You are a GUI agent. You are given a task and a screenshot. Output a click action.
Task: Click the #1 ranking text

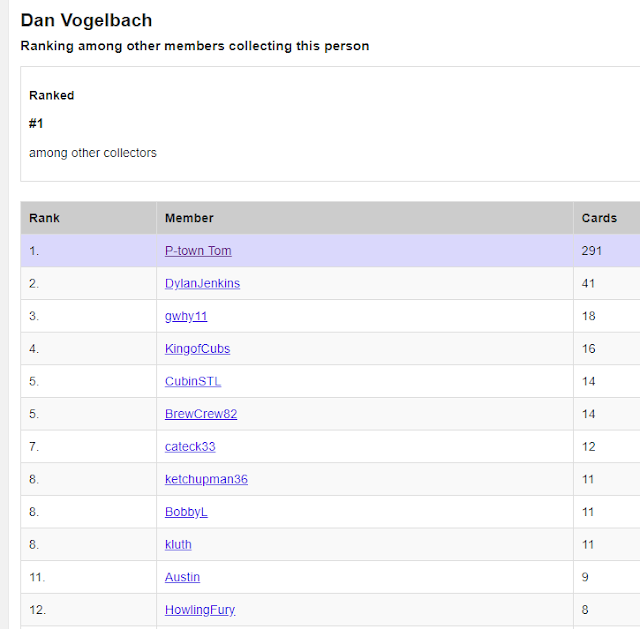point(36,123)
